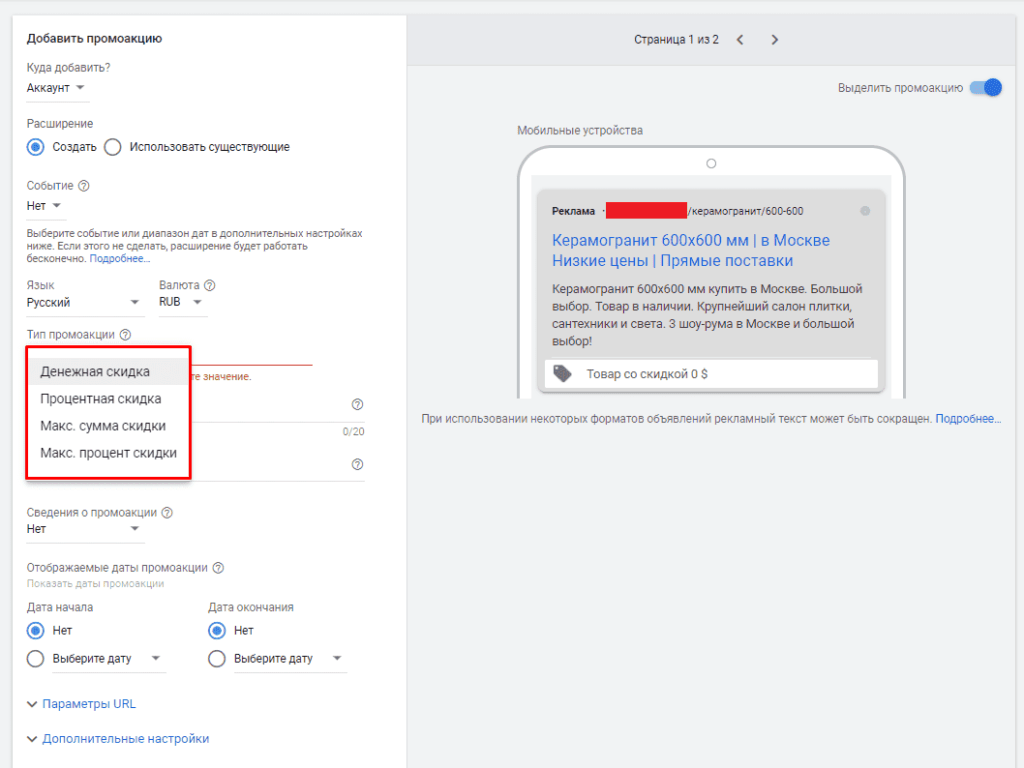
Task: Toggle Выделить промоакцию switch
Action: pos(985,88)
